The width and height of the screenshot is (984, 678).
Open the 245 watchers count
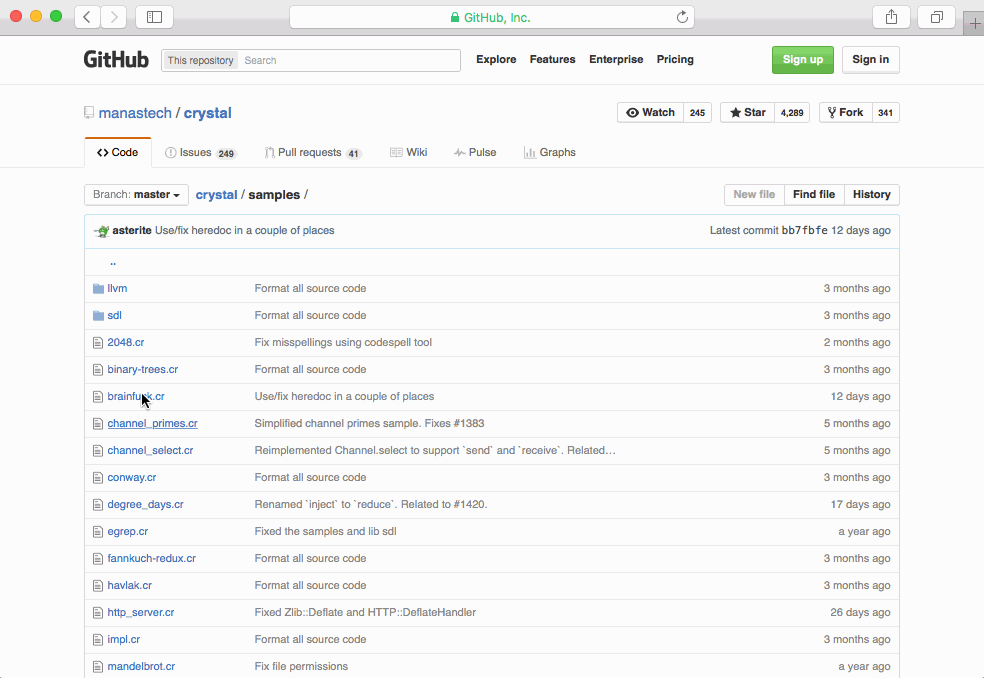[697, 112]
